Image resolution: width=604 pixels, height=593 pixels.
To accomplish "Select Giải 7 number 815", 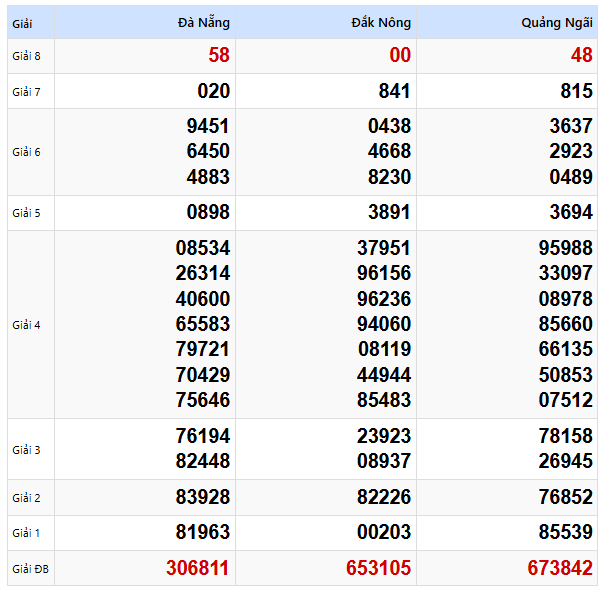I will coord(576,91).
